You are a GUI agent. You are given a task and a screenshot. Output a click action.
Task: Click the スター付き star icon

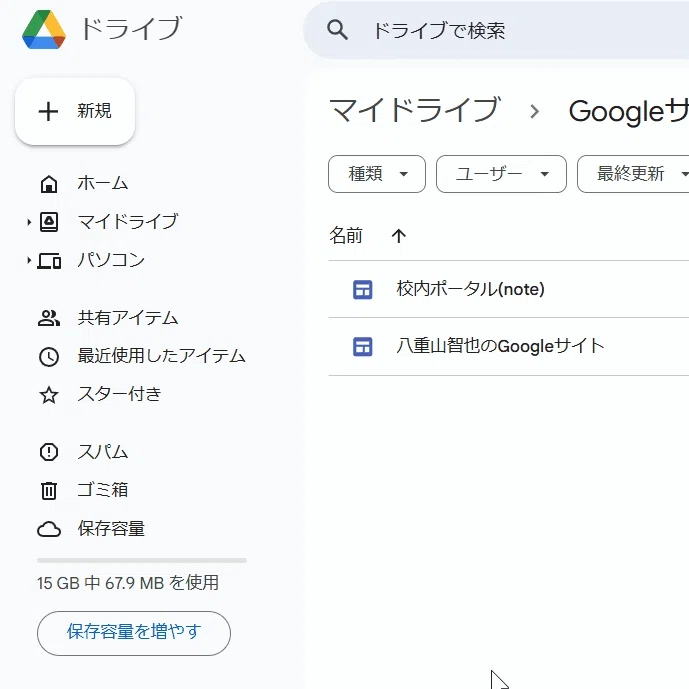(x=49, y=395)
